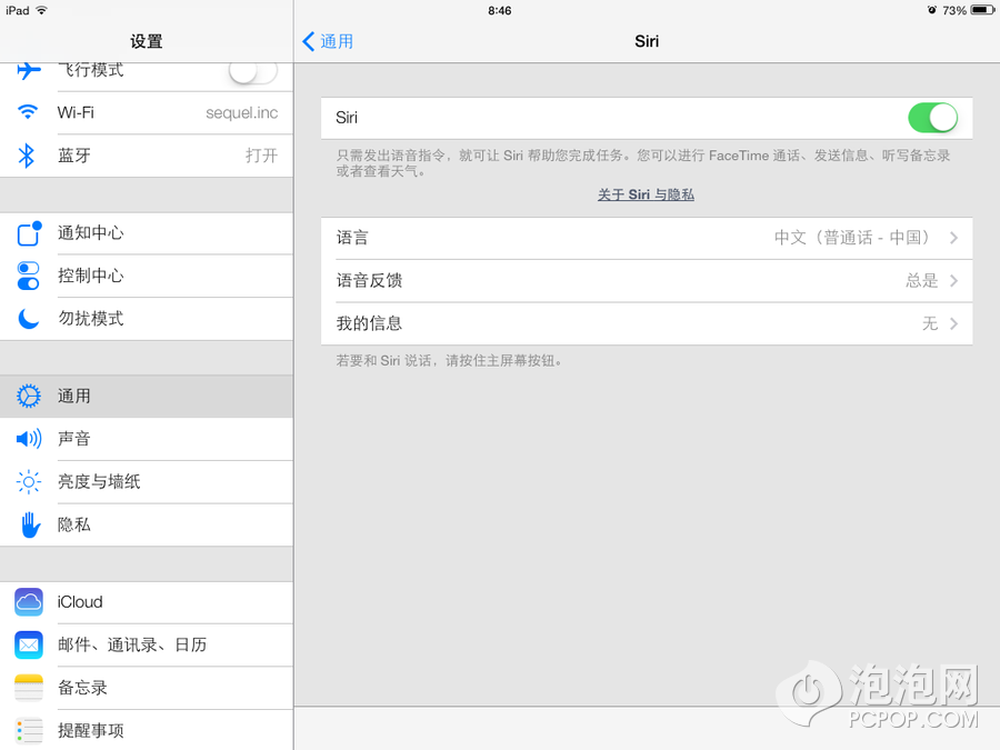Tap the highlighted 通用 label in sidebar

(74, 396)
